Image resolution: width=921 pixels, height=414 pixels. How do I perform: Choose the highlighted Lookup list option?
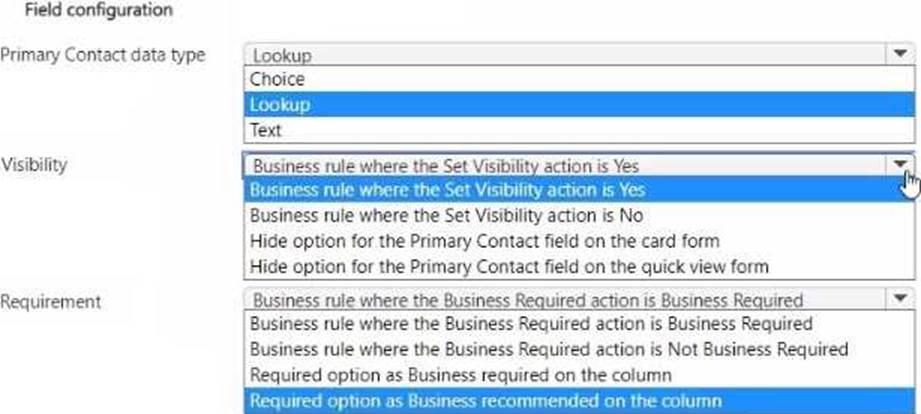point(280,104)
